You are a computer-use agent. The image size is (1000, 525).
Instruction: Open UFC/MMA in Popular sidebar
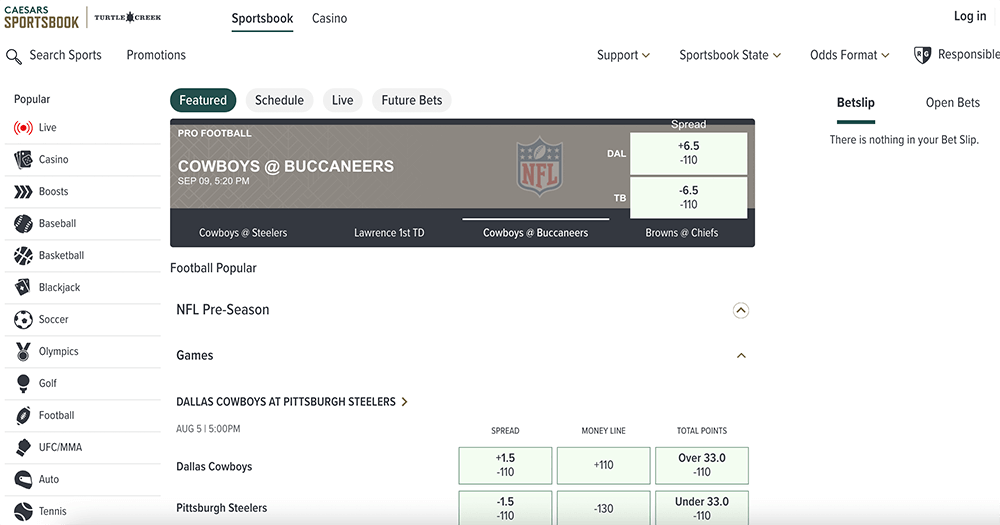pyautogui.click(x=83, y=447)
